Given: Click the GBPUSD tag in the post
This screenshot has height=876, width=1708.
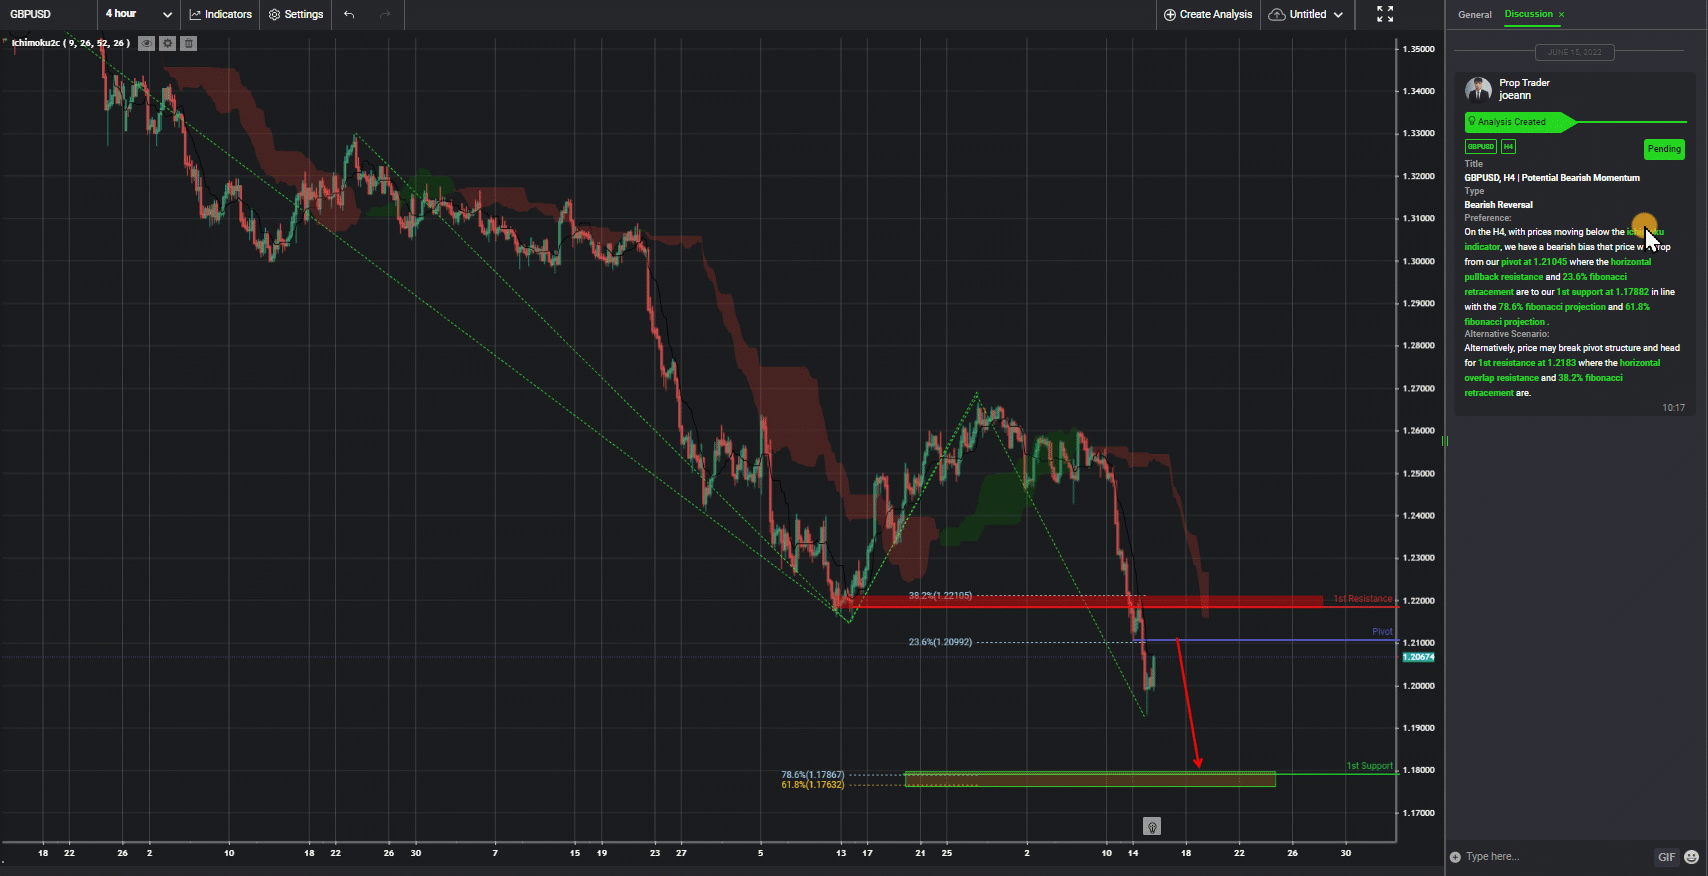Looking at the screenshot, I should [1481, 147].
